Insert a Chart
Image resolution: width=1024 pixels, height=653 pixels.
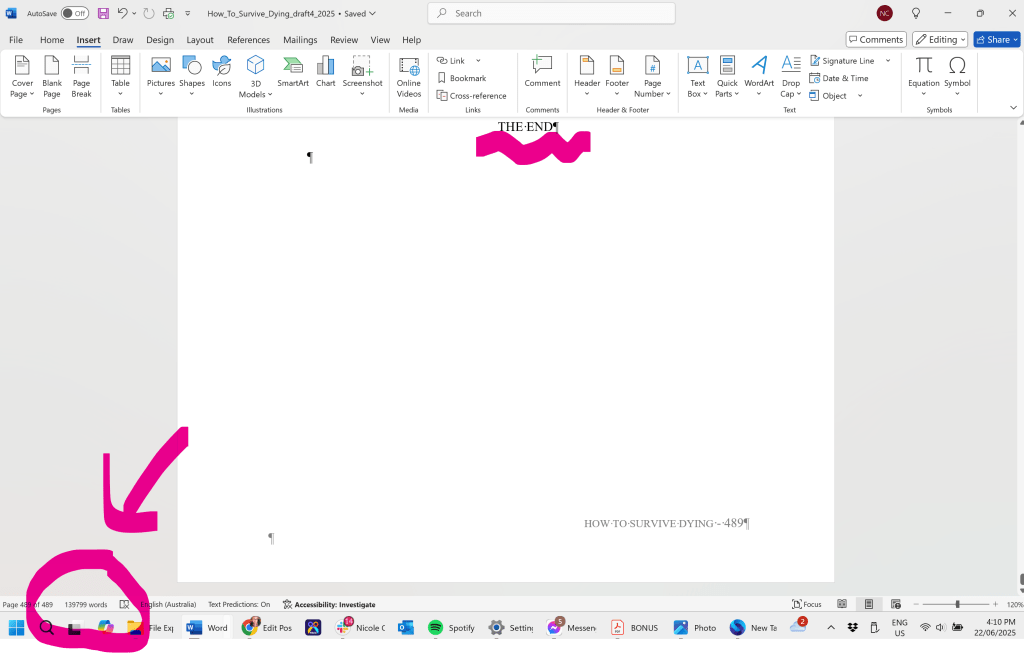click(x=325, y=72)
